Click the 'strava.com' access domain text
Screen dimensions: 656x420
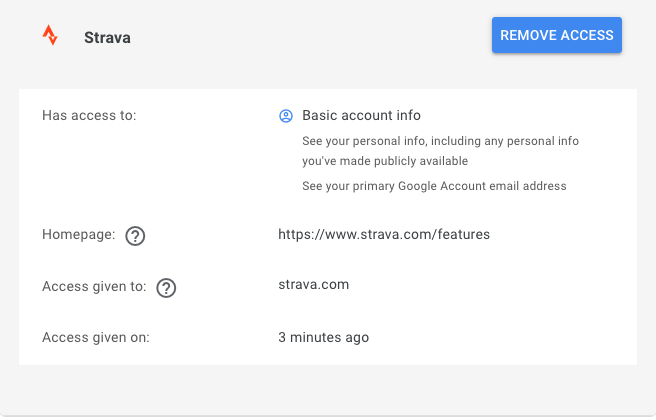point(313,284)
